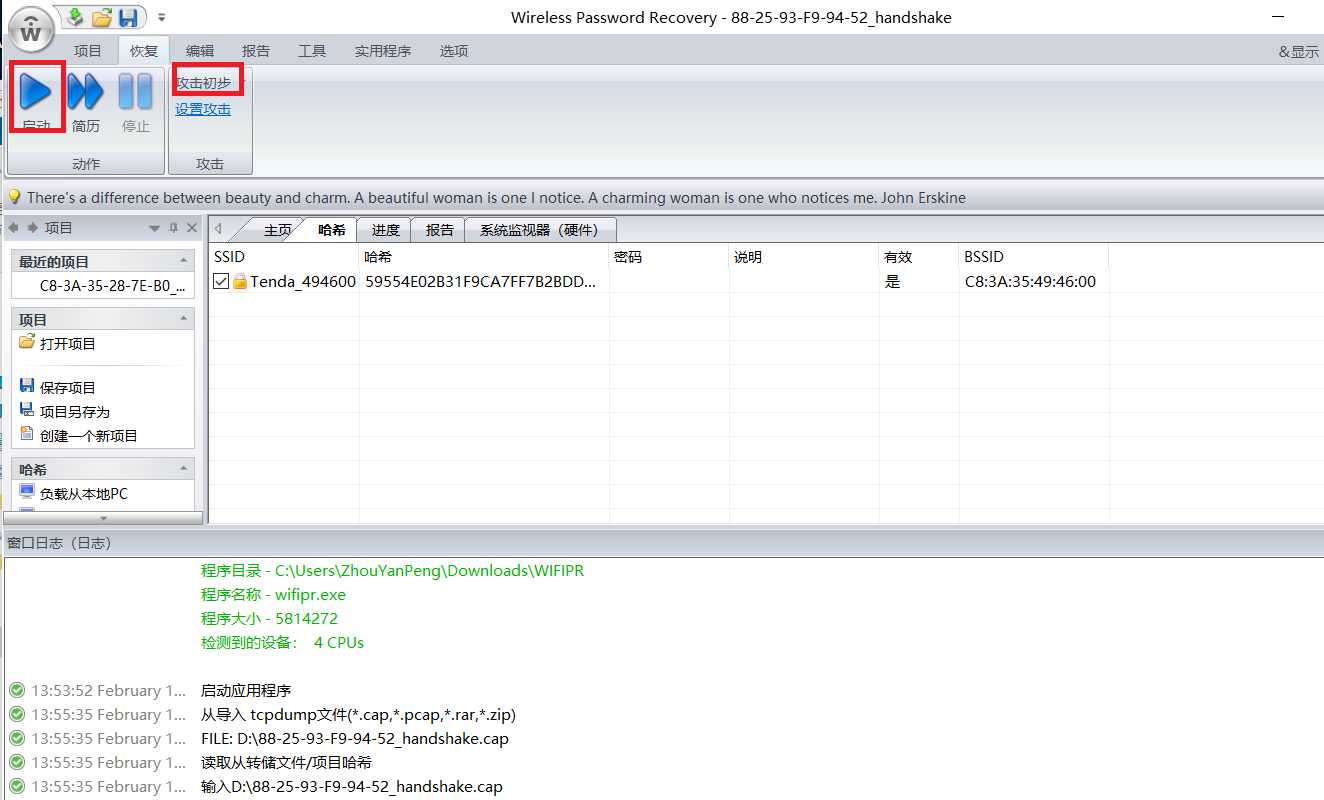Switch to the 主页 document tab
Screen dimensions: 1324x800
[x=277, y=230]
